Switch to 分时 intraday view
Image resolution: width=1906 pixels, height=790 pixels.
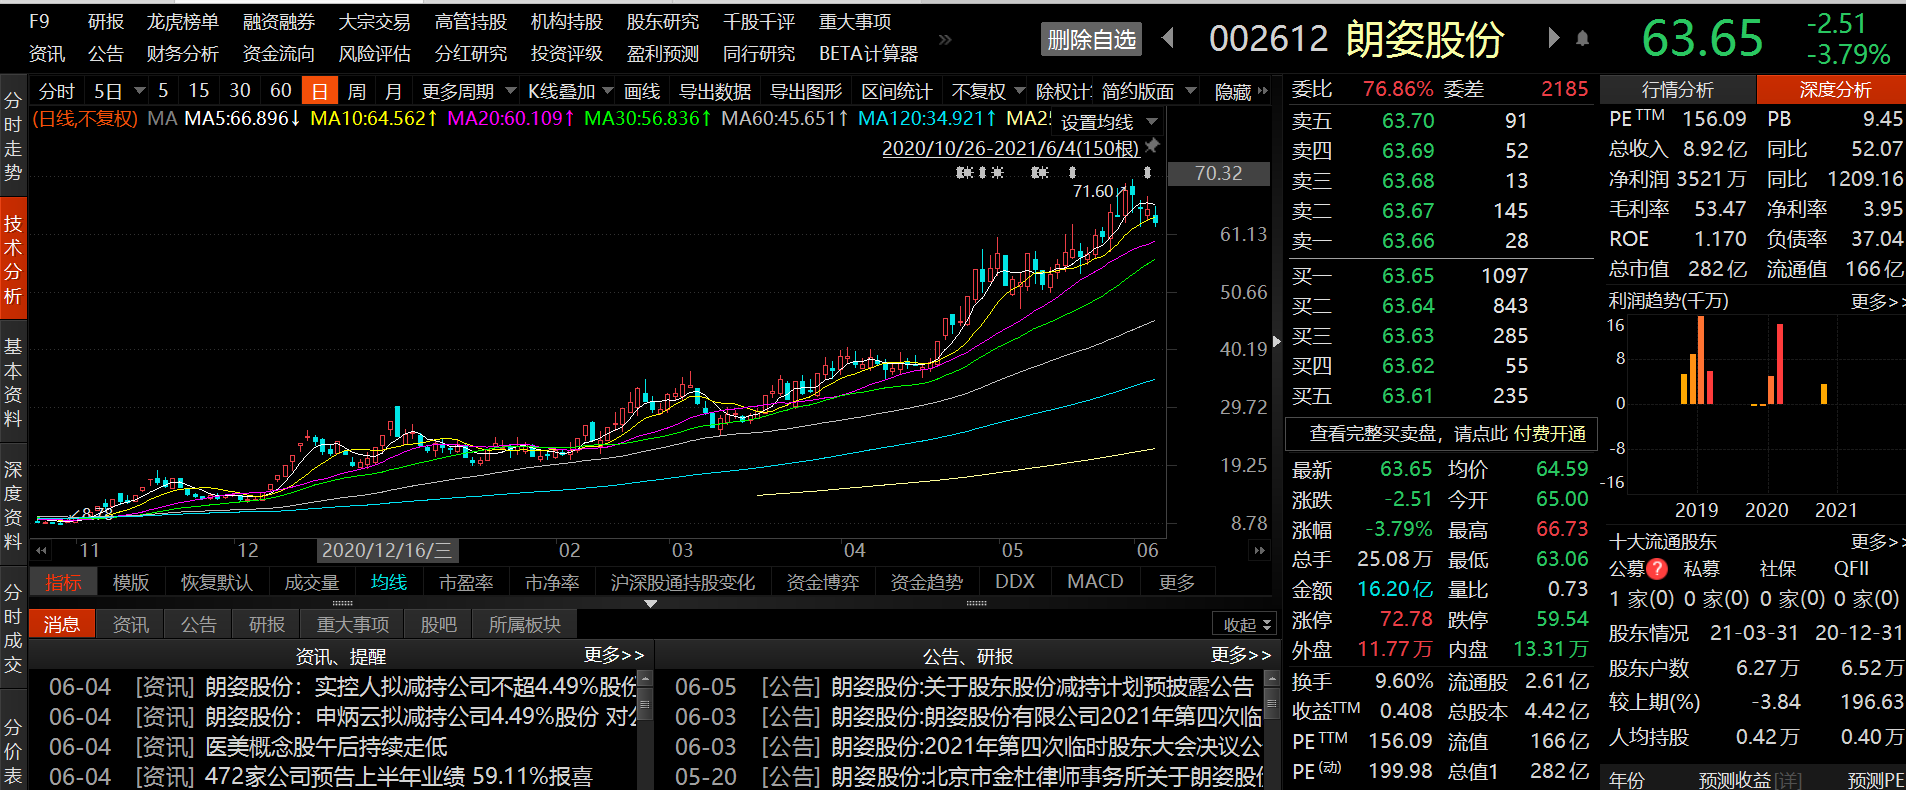coord(57,91)
